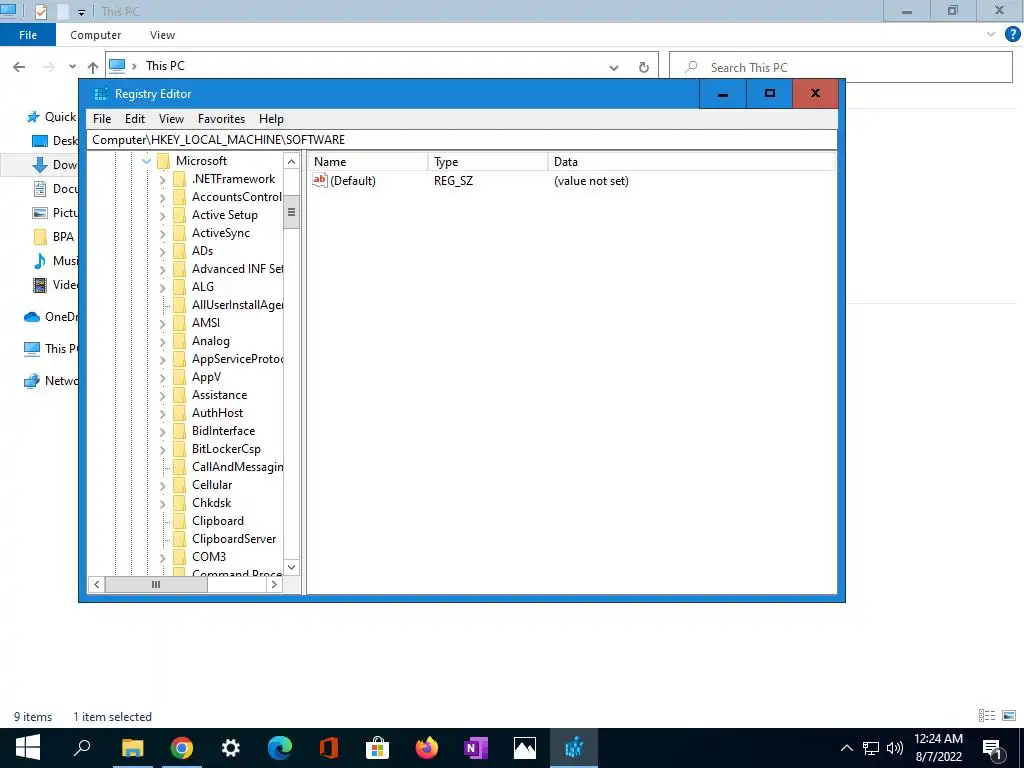The width and height of the screenshot is (1024, 768).
Task: Click the registry address path field
Action: tap(461, 140)
